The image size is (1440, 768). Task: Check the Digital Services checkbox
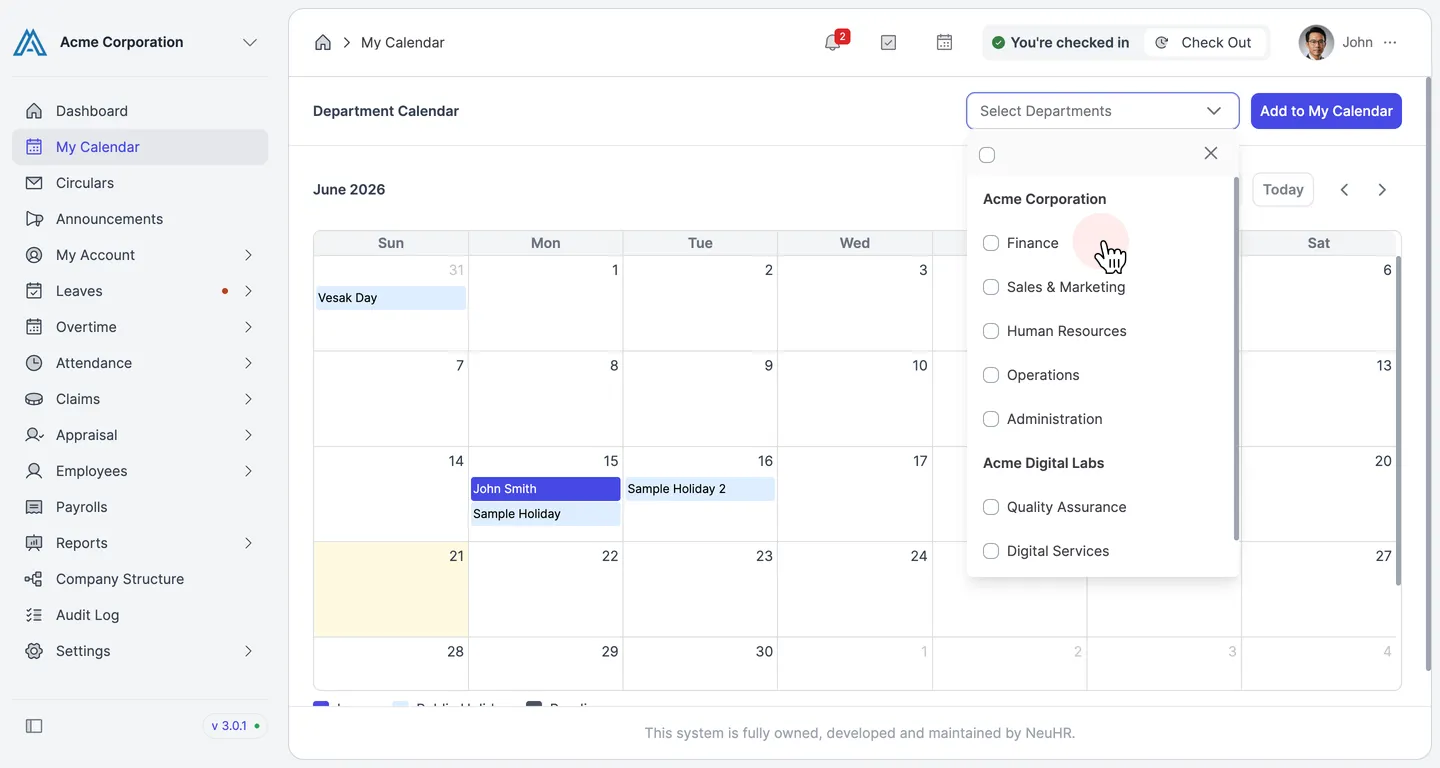click(x=991, y=551)
